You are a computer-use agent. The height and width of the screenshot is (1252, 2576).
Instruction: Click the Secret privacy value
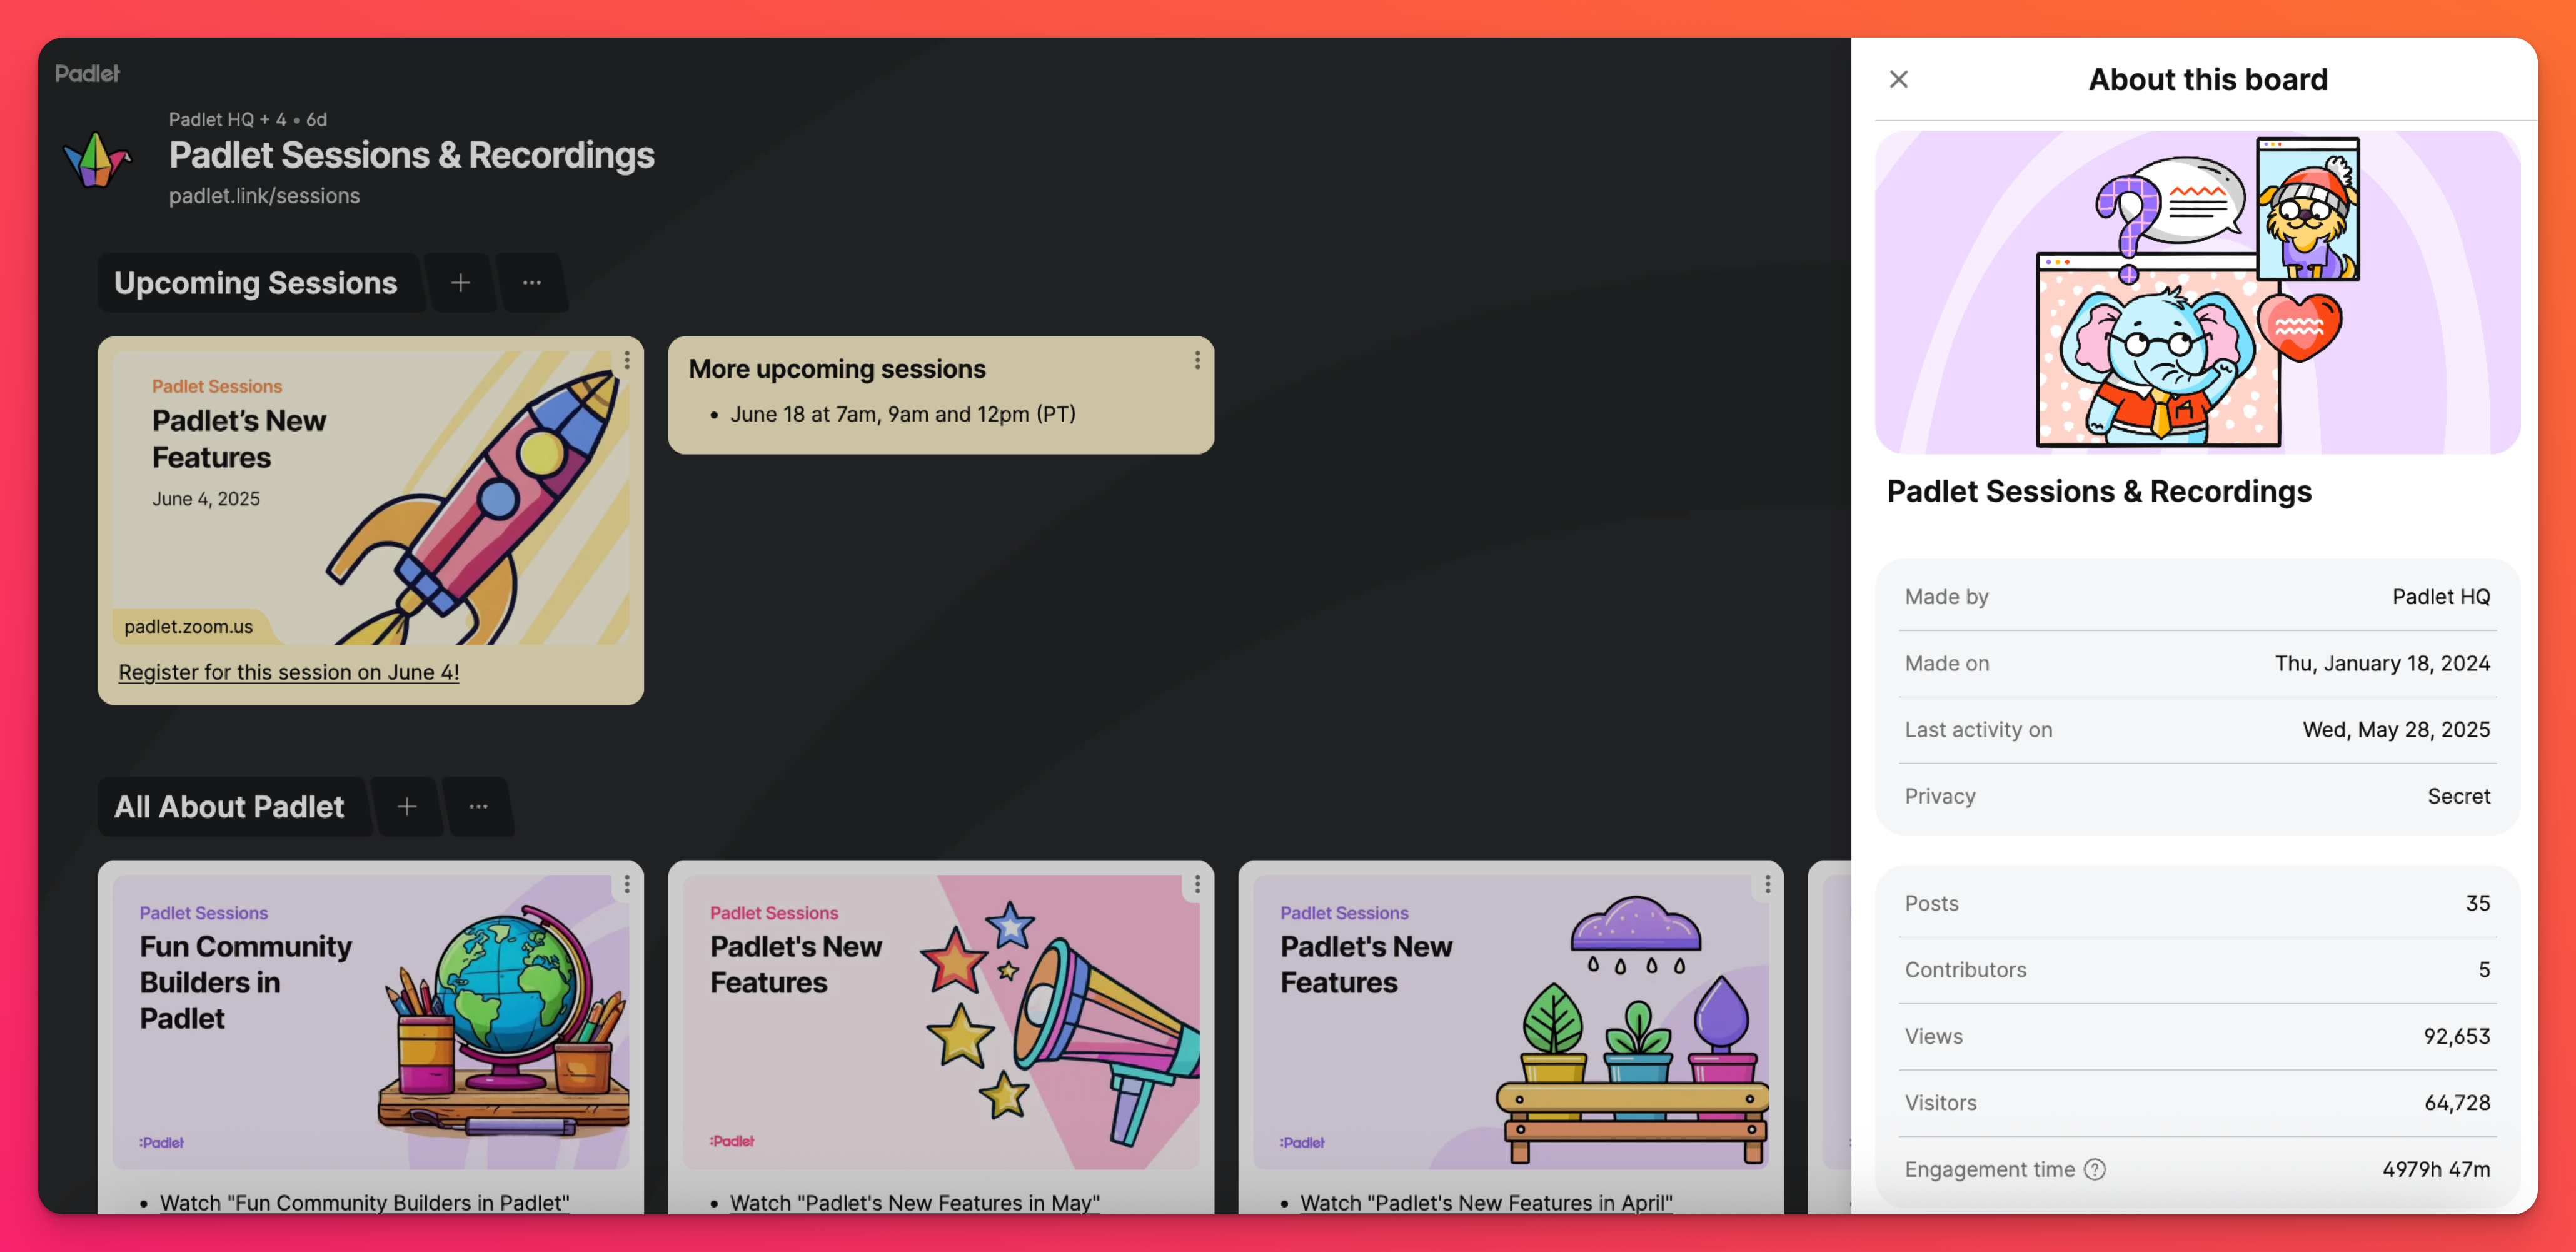point(2459,796)
